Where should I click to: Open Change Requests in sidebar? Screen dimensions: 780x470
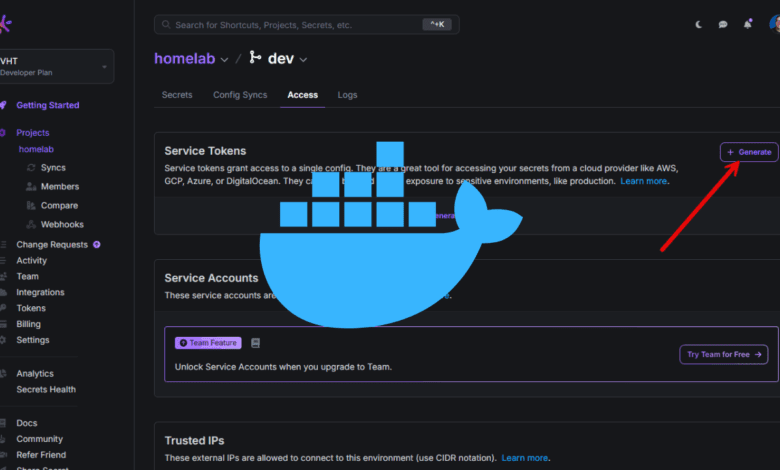pyautogui.click(x=52, y=245)
